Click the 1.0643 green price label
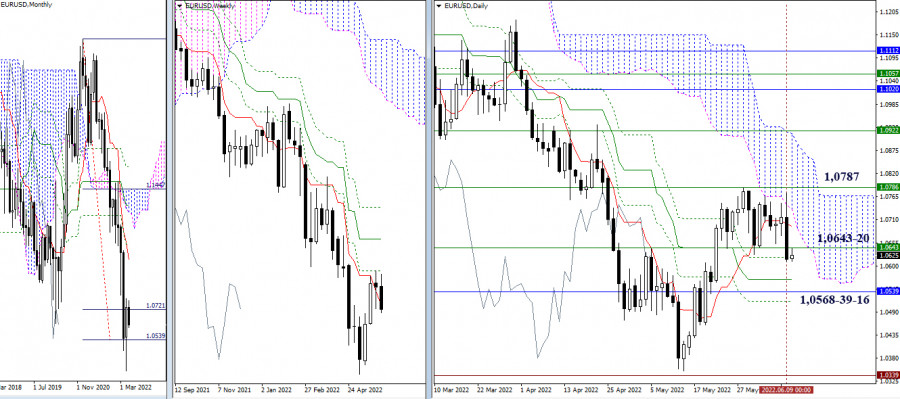The width and height of the screenshot is (900, 399). click(x=887, y=247)
